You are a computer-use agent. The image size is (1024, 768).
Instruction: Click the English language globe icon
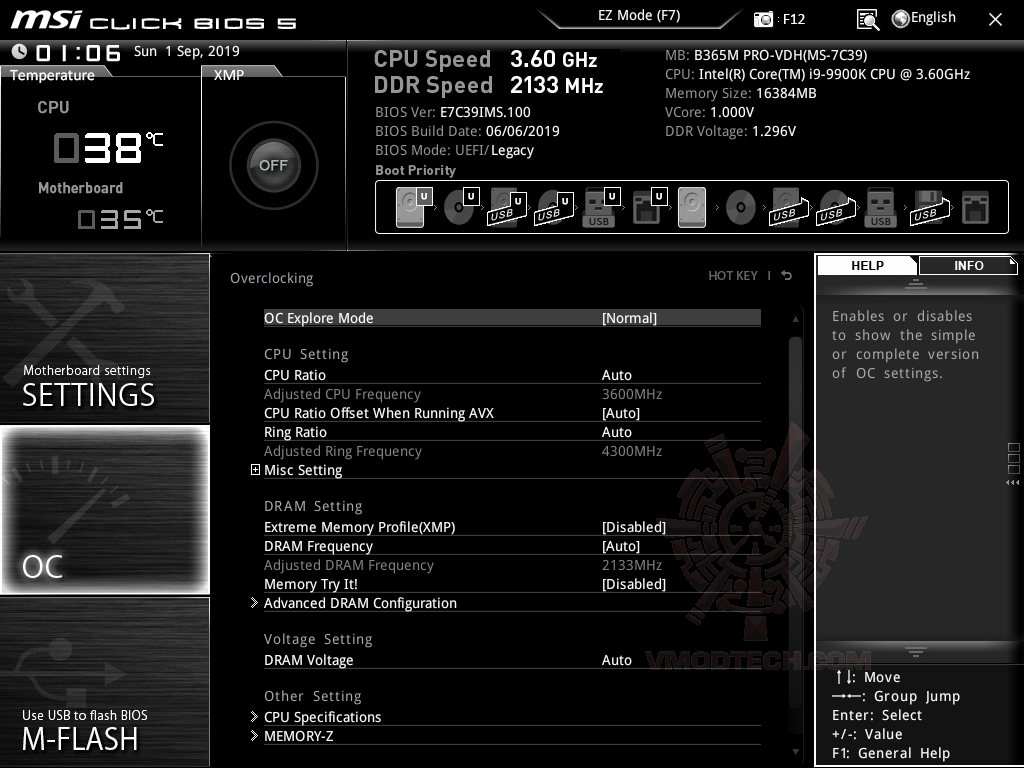pyautogui.click(x=903, y=17)
